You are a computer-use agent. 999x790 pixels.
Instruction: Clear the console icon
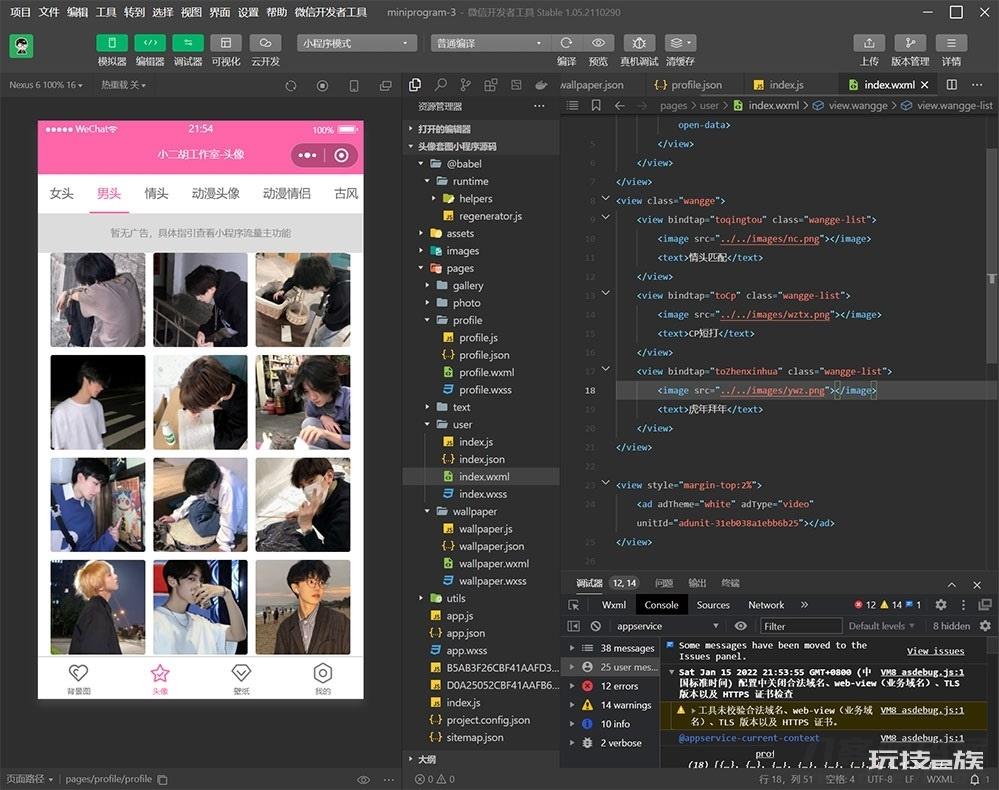coord(596,626)
